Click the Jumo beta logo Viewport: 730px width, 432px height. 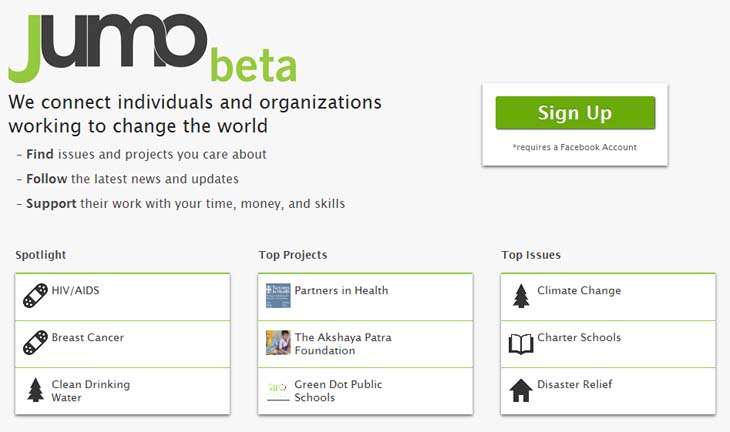click(153, 48)
